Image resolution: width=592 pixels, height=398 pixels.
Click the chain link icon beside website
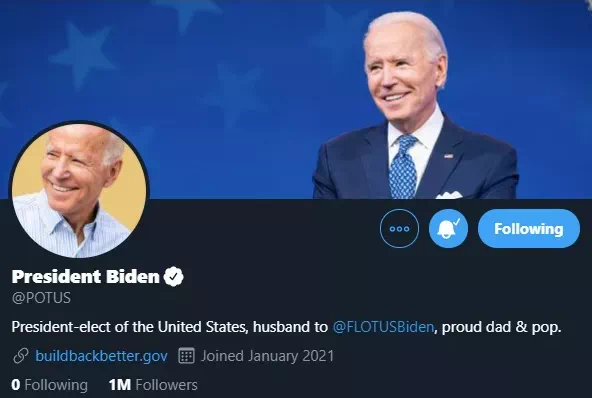tap(21, 356)
